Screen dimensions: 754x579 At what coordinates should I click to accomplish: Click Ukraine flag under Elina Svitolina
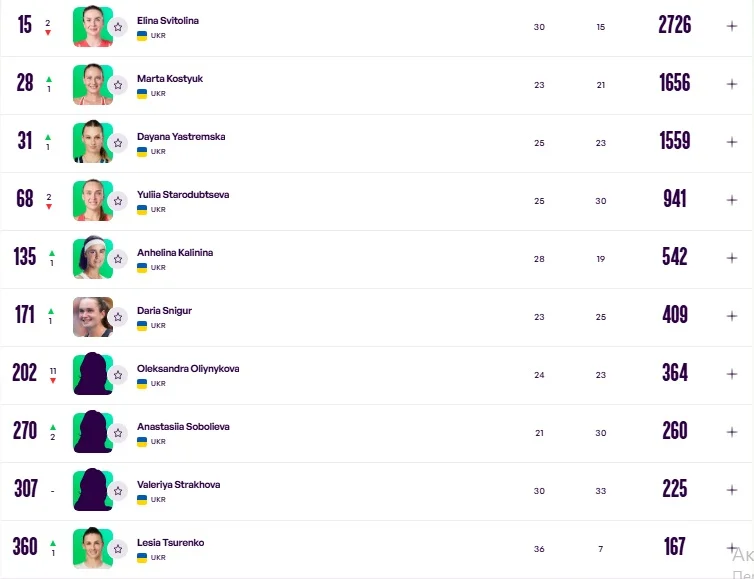tap(142, 36)
